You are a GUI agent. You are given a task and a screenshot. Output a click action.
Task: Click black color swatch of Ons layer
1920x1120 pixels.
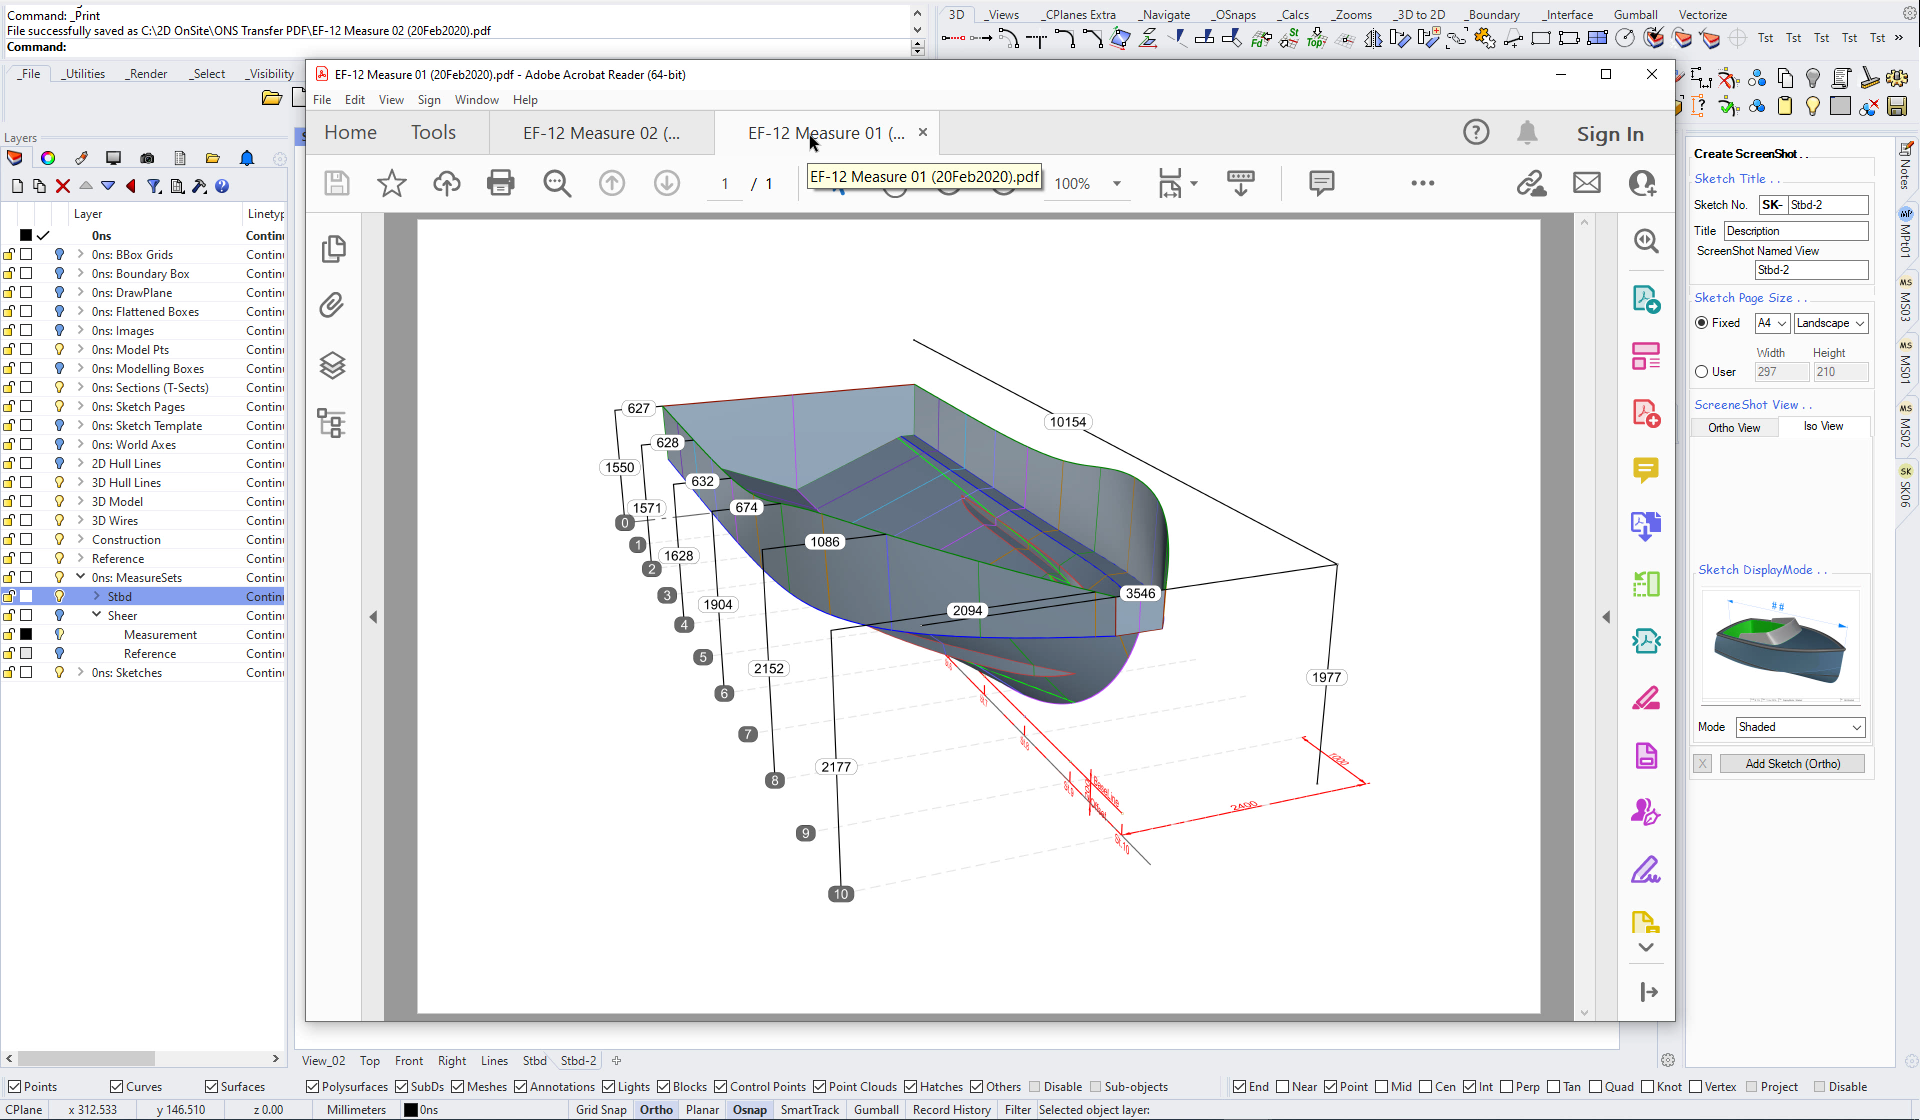26,236
